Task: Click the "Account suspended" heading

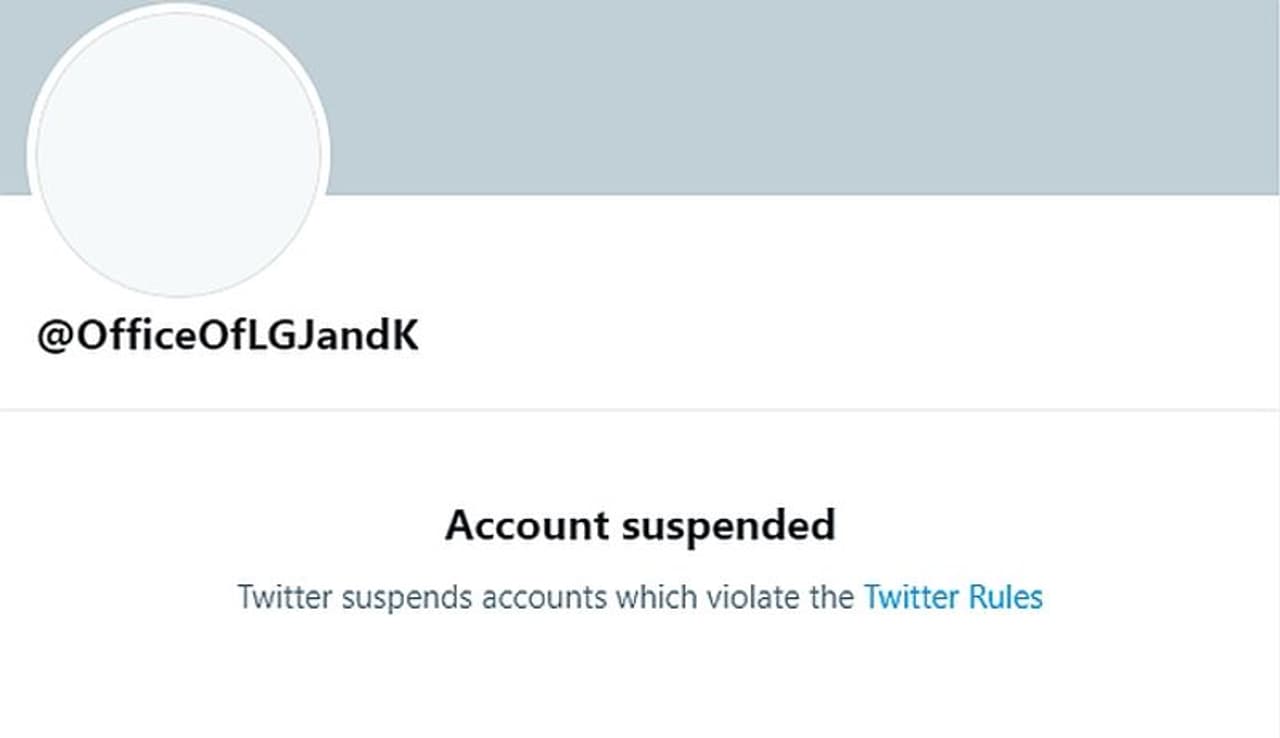Action: [x=640, y=525]
